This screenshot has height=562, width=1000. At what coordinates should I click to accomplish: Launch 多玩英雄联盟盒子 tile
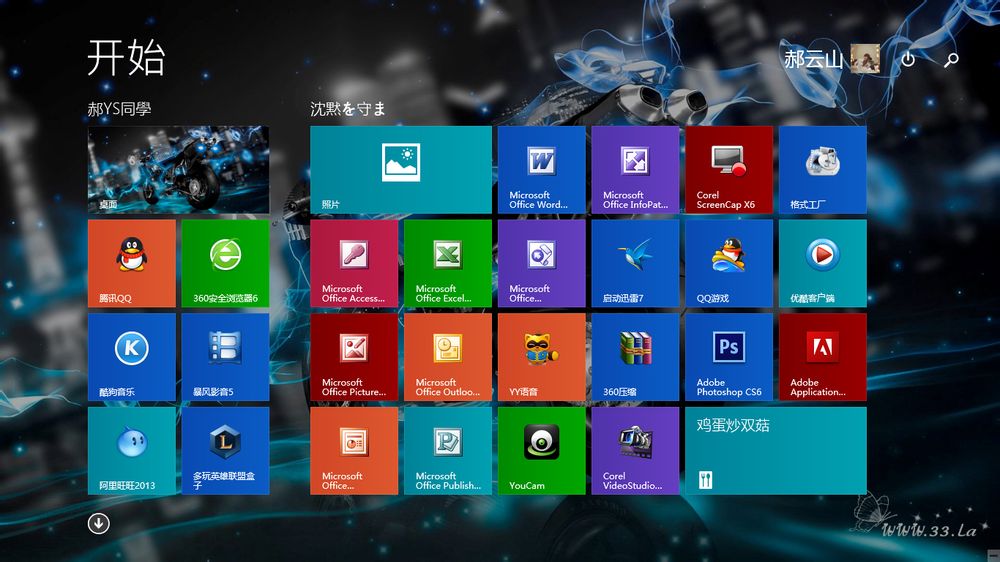(x=225, y=451)
